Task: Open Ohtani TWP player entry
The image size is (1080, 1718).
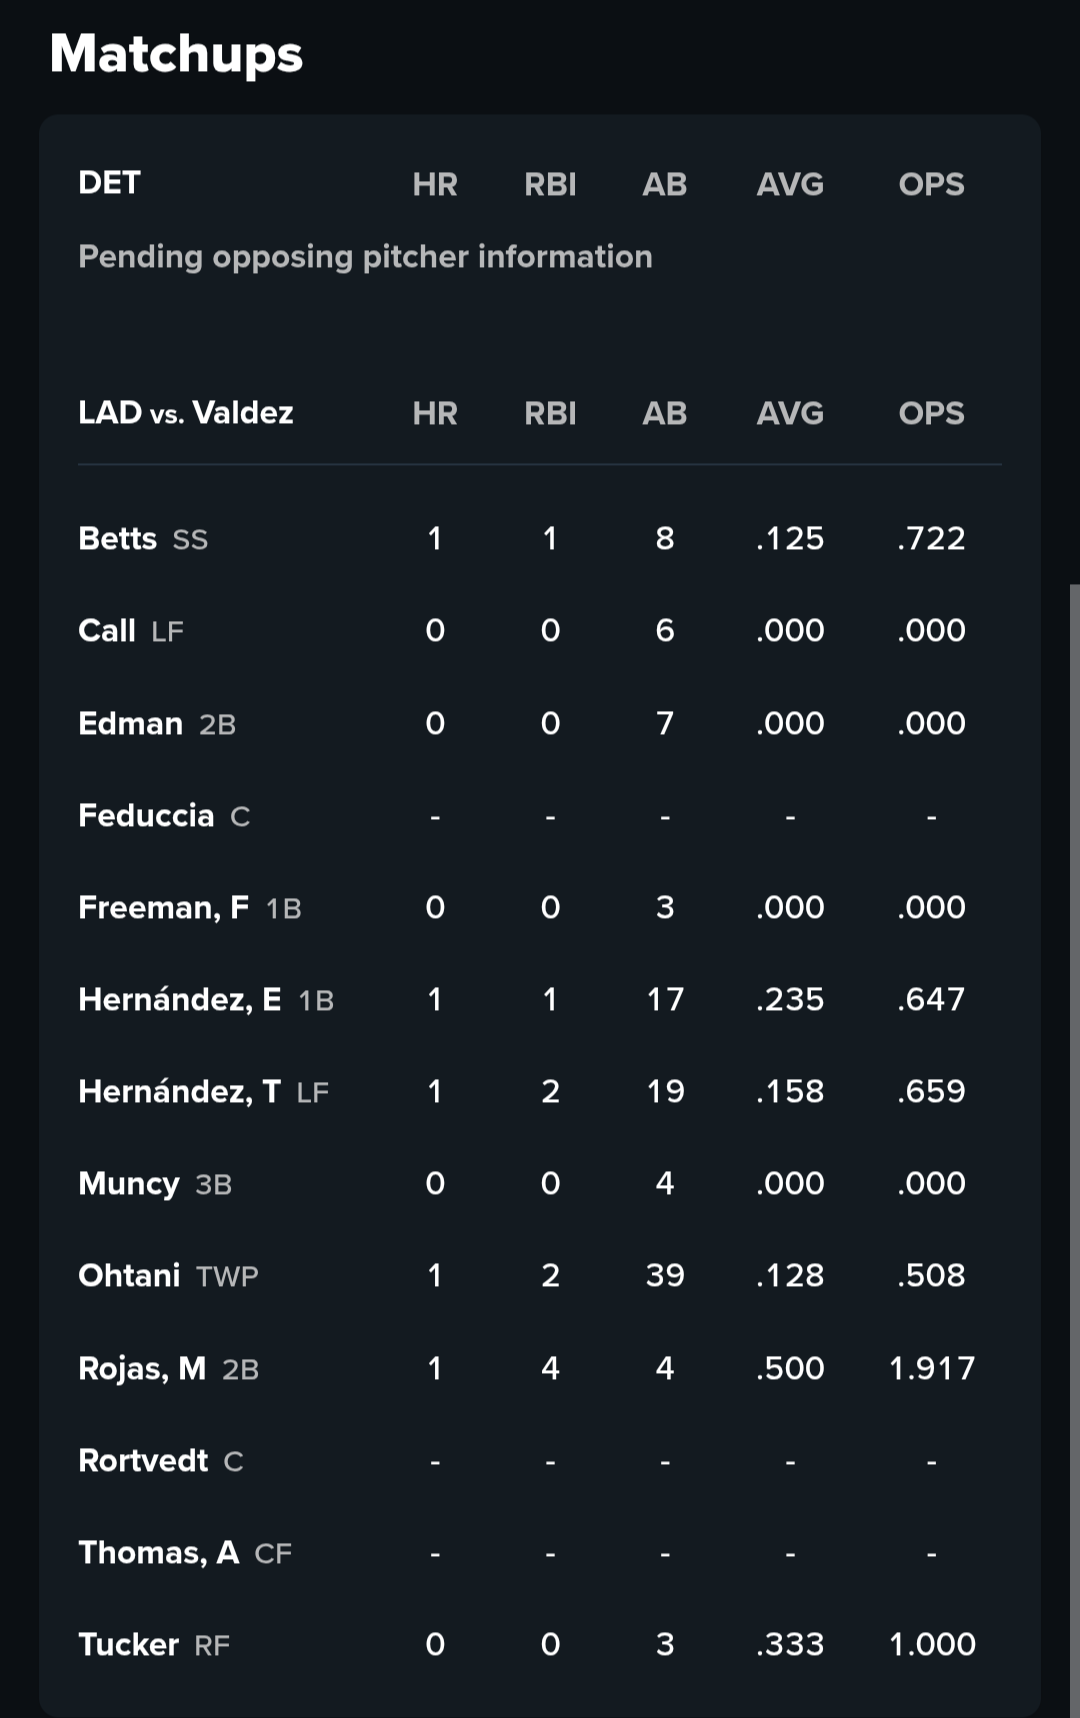Action: coord(540,1275)
